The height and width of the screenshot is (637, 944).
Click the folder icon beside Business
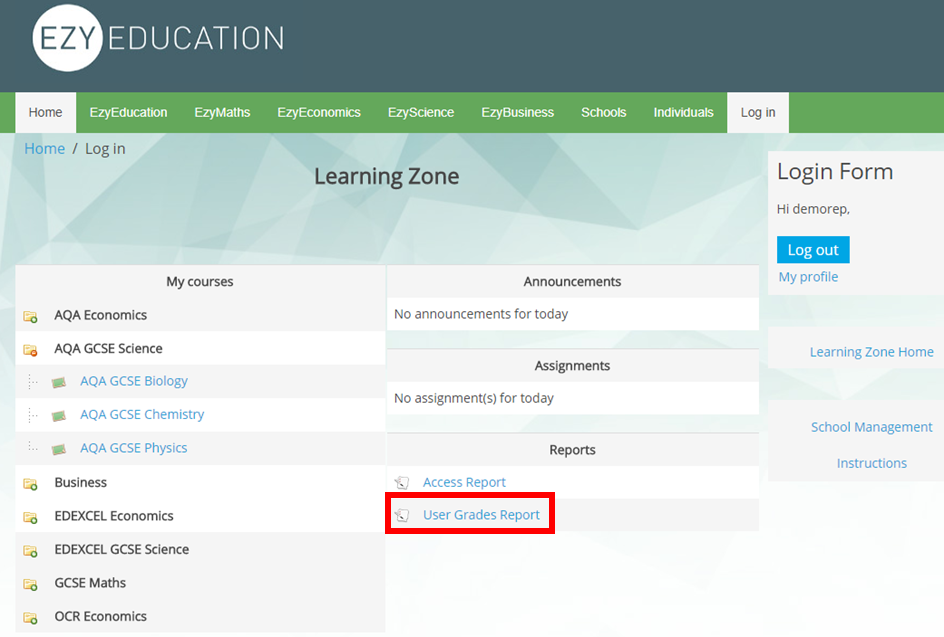pyautogui.click(x=30, y=483)
